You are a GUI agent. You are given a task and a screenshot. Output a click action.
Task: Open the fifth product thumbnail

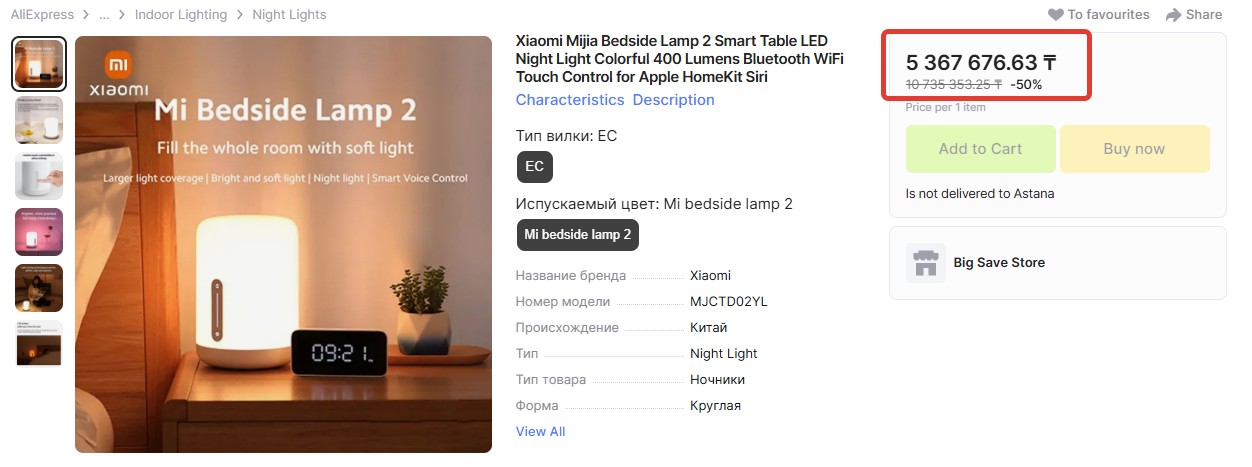(39, 288)
